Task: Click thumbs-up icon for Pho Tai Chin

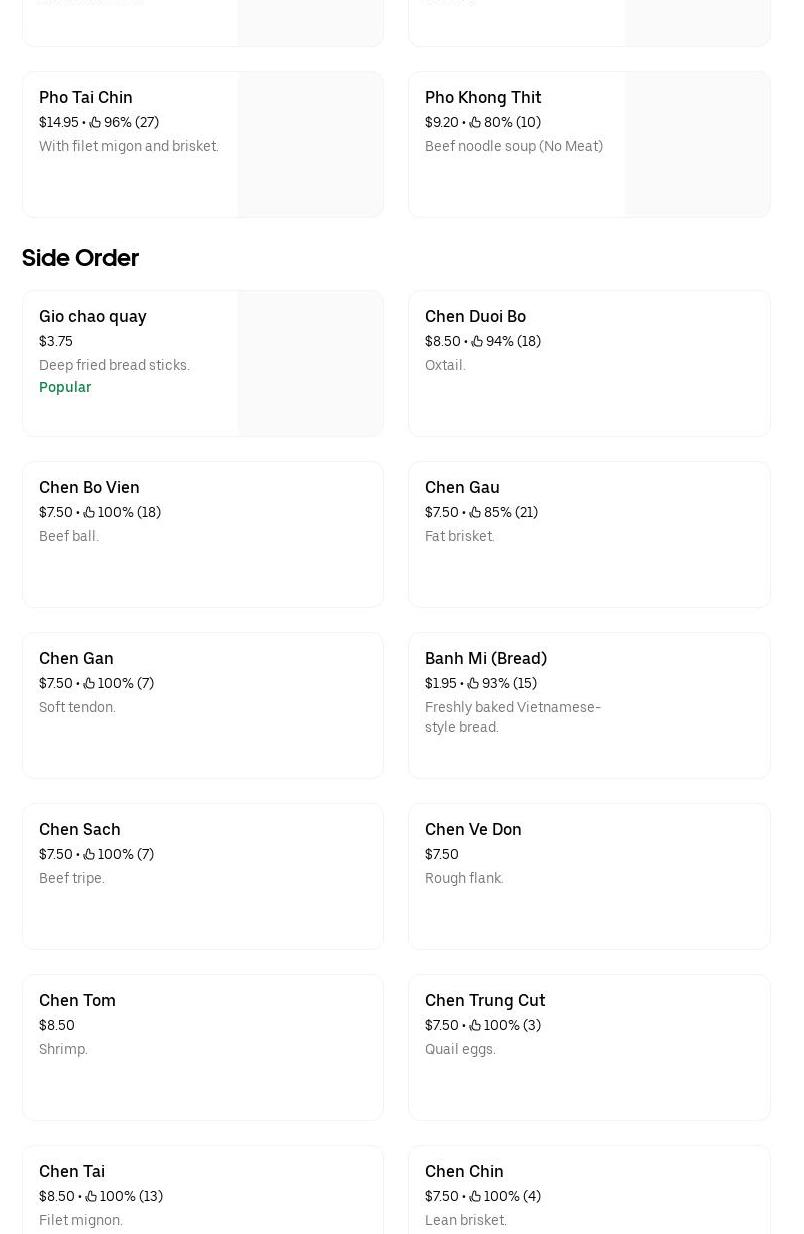Action: point(95,122)
